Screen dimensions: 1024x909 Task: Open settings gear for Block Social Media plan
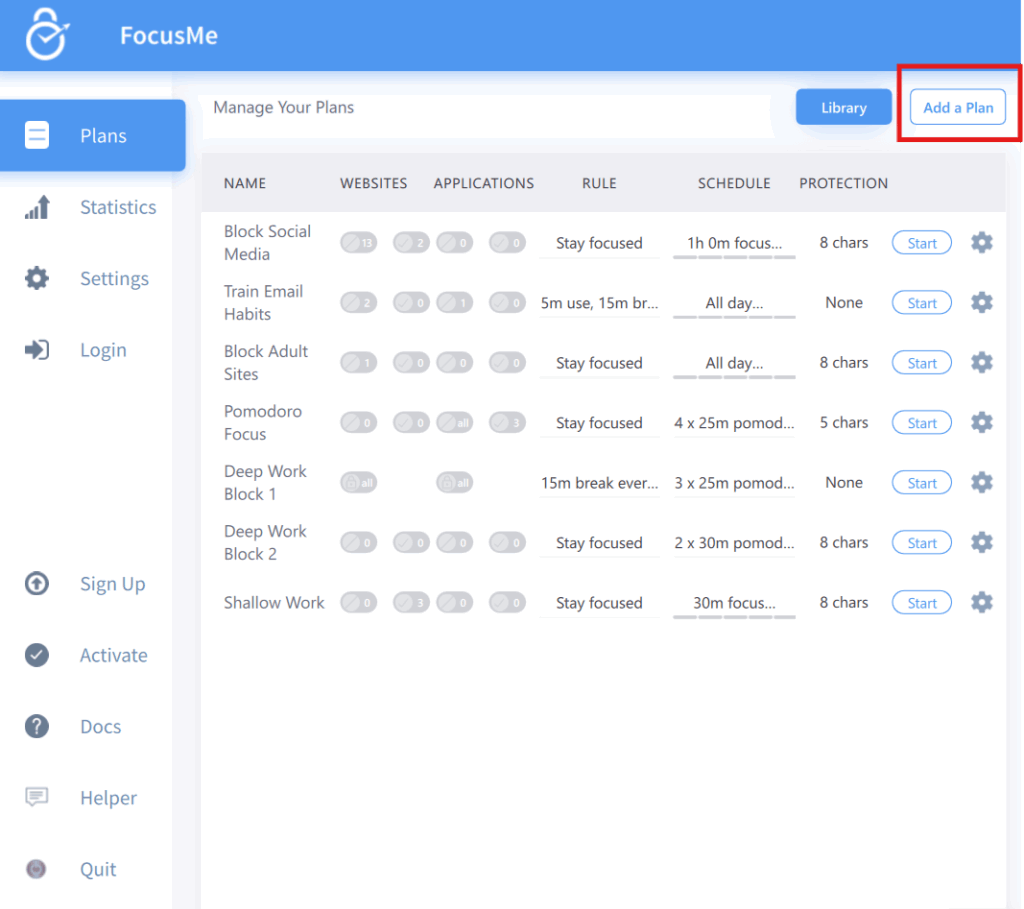(x=982, y=243)
